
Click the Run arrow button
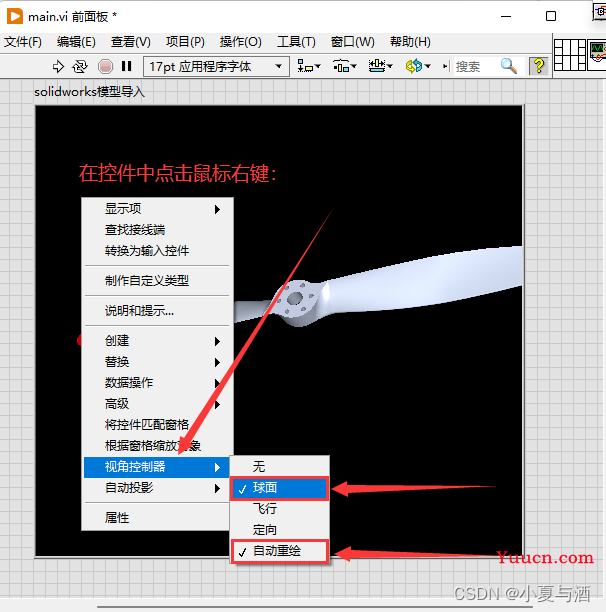coord(58,66)
